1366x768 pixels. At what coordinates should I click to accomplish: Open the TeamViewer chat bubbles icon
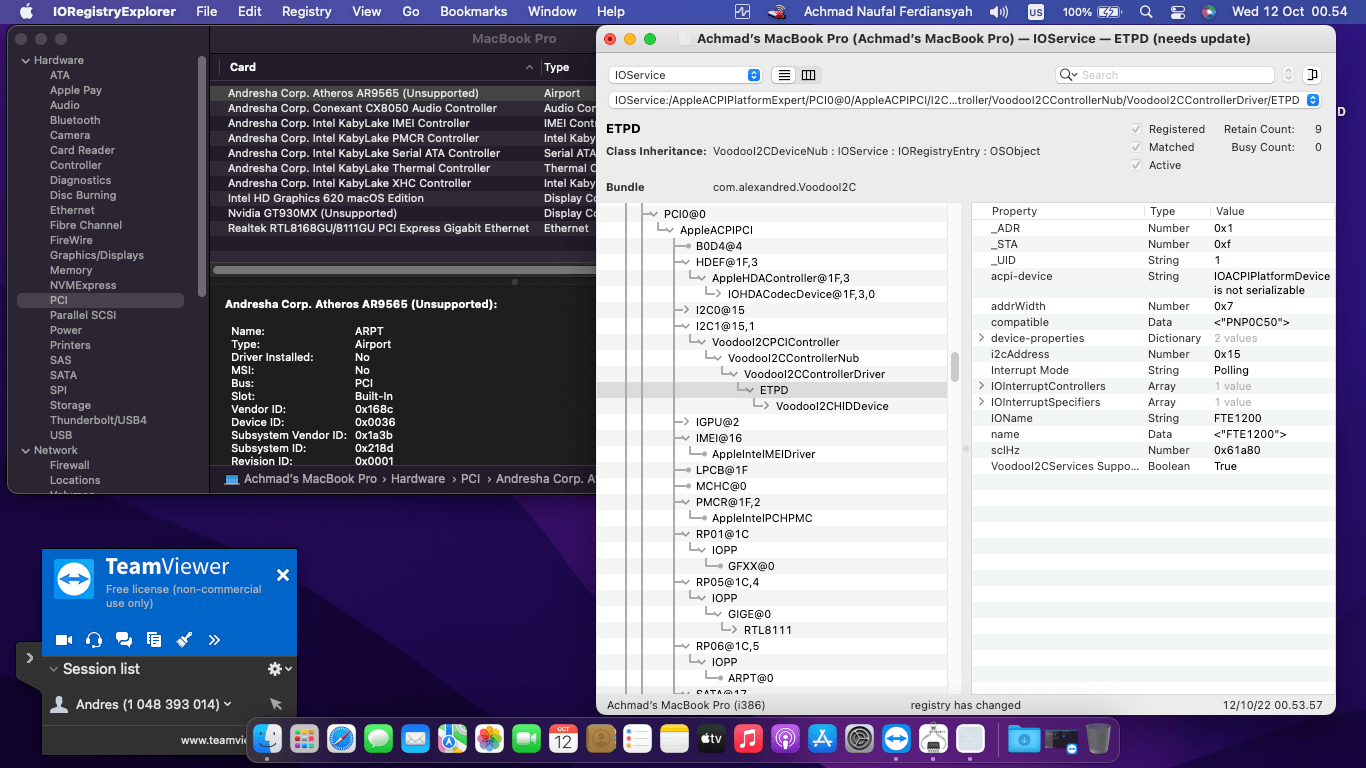click(x=124, y=640)
